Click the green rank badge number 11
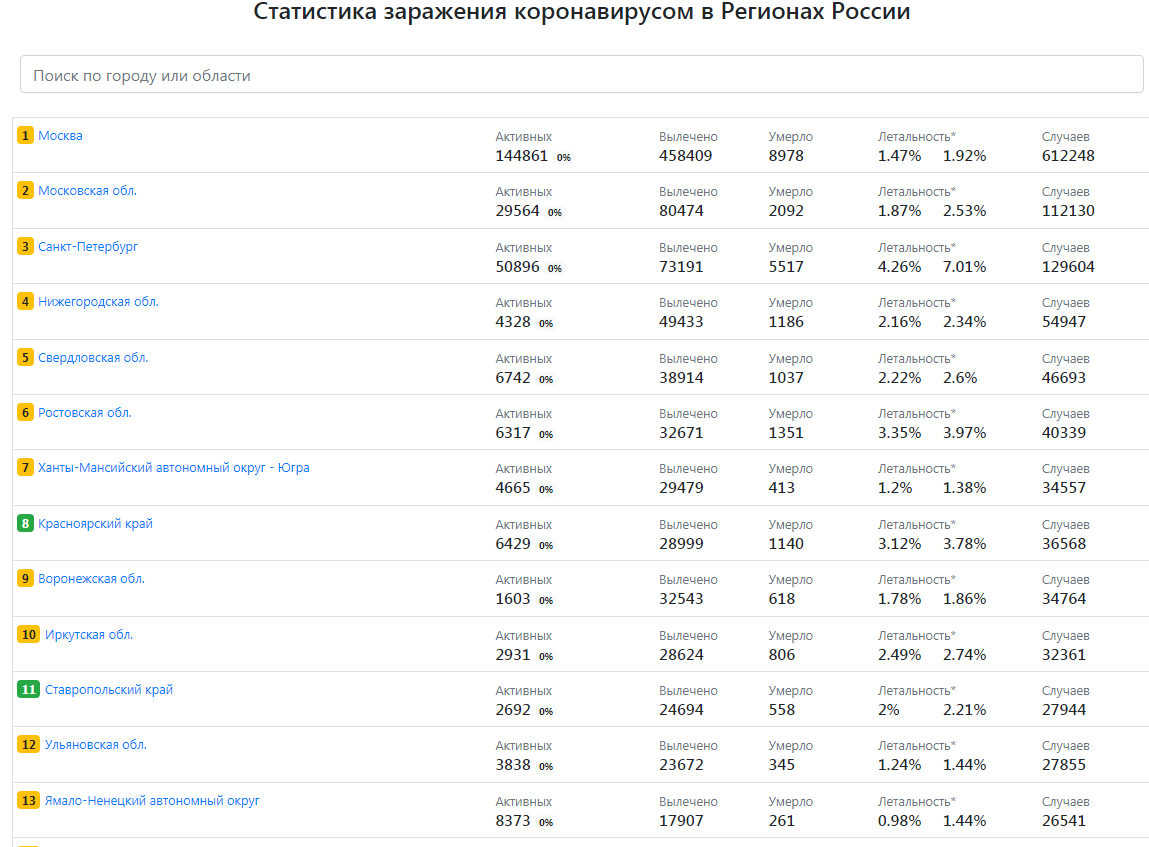 (x=29, y=690)
